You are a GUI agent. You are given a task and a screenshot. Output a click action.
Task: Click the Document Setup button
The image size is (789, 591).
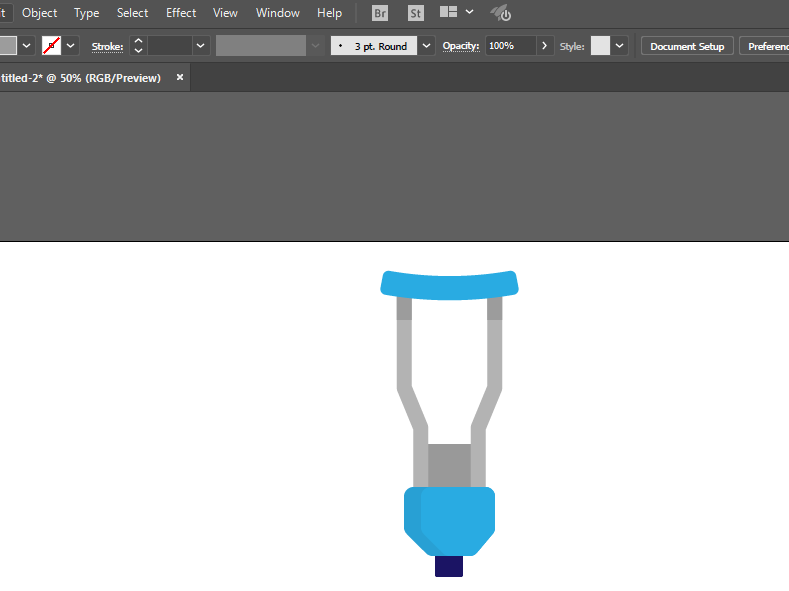687,46
